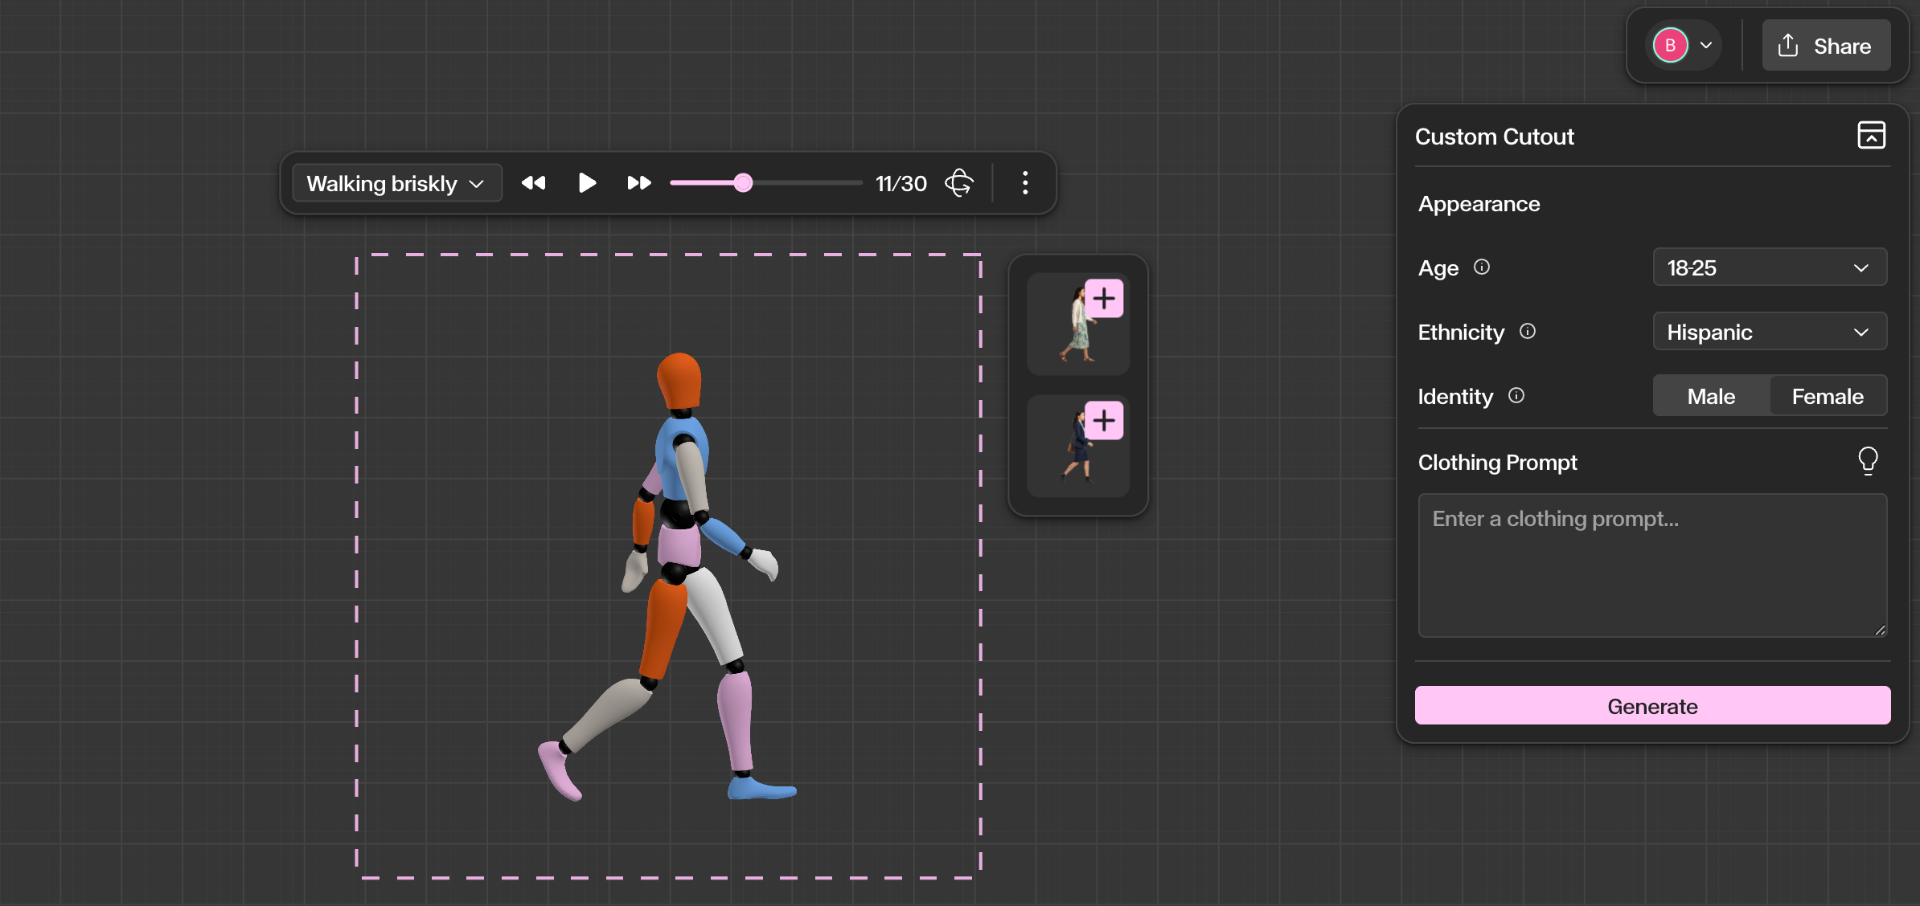Click the Generate button
Image resolution: width=1920 pixels, height=906 pixels.
click(1652, 706)
